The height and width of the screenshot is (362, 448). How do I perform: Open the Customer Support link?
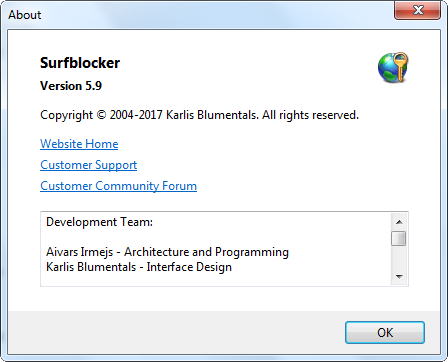coord(89,165)
